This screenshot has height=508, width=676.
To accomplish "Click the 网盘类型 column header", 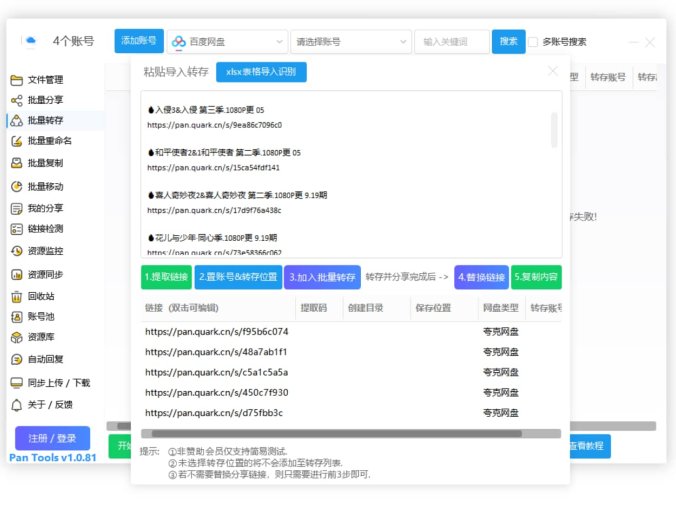I will (x=501, y=308).
